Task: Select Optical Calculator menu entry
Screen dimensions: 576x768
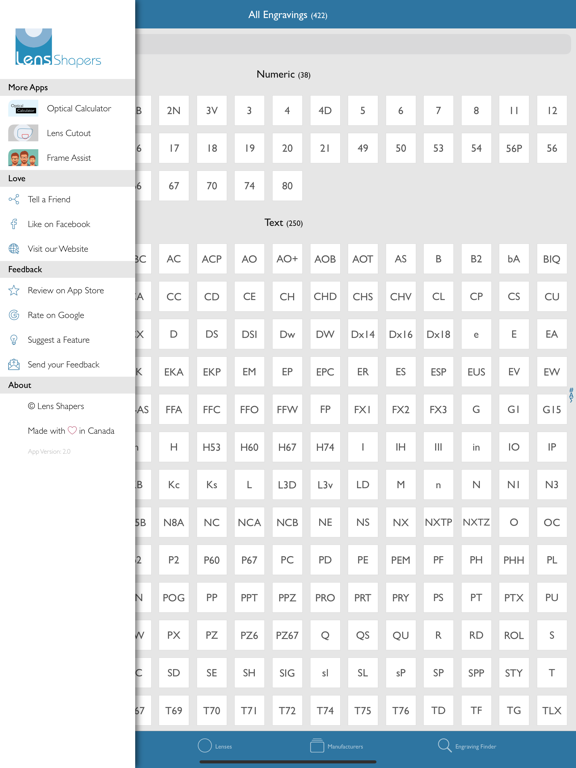Action: (x=68, y=108)
